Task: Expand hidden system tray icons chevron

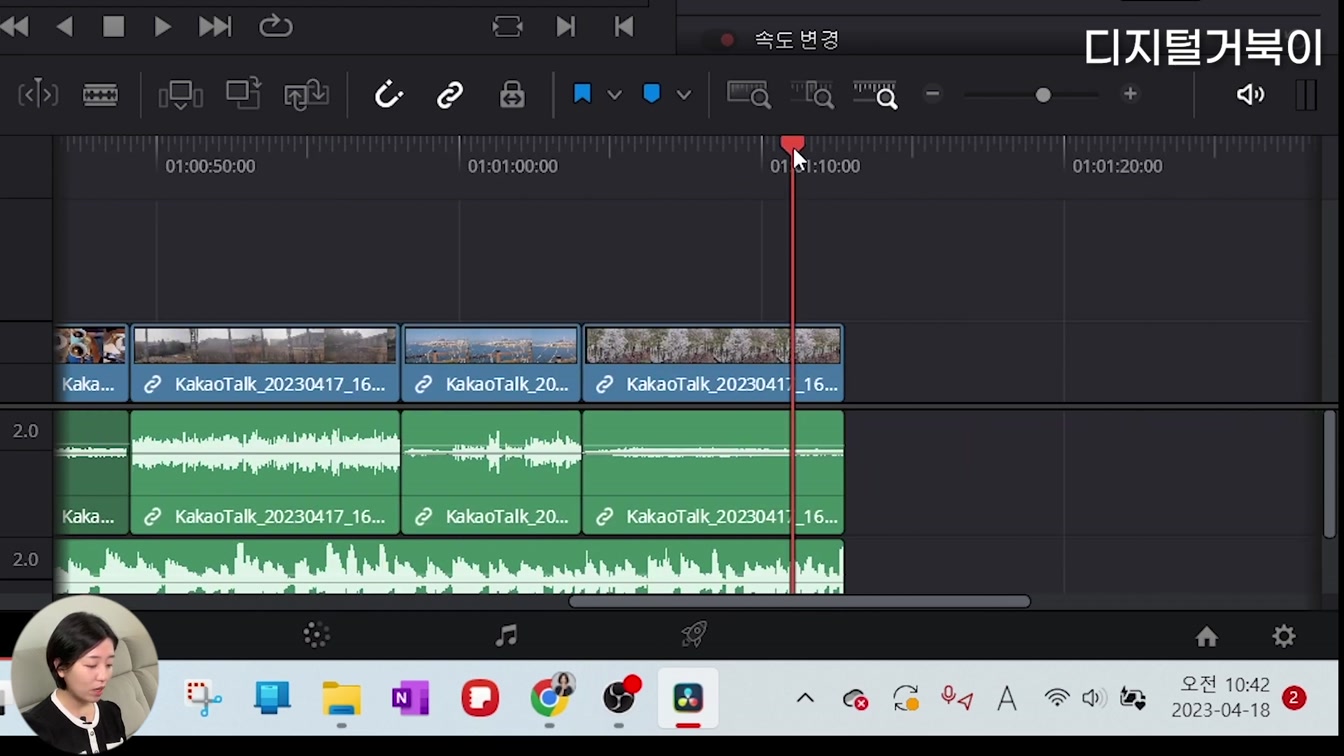Action: coord(805,698)
